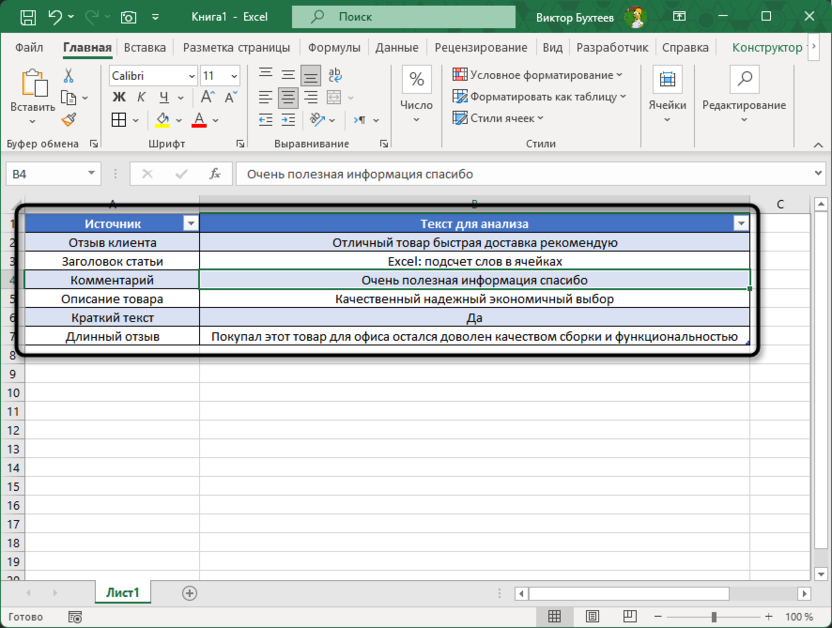Click the Стили ячеек button
This screenshot has width=832, height=628.
[x=502, y=118]
